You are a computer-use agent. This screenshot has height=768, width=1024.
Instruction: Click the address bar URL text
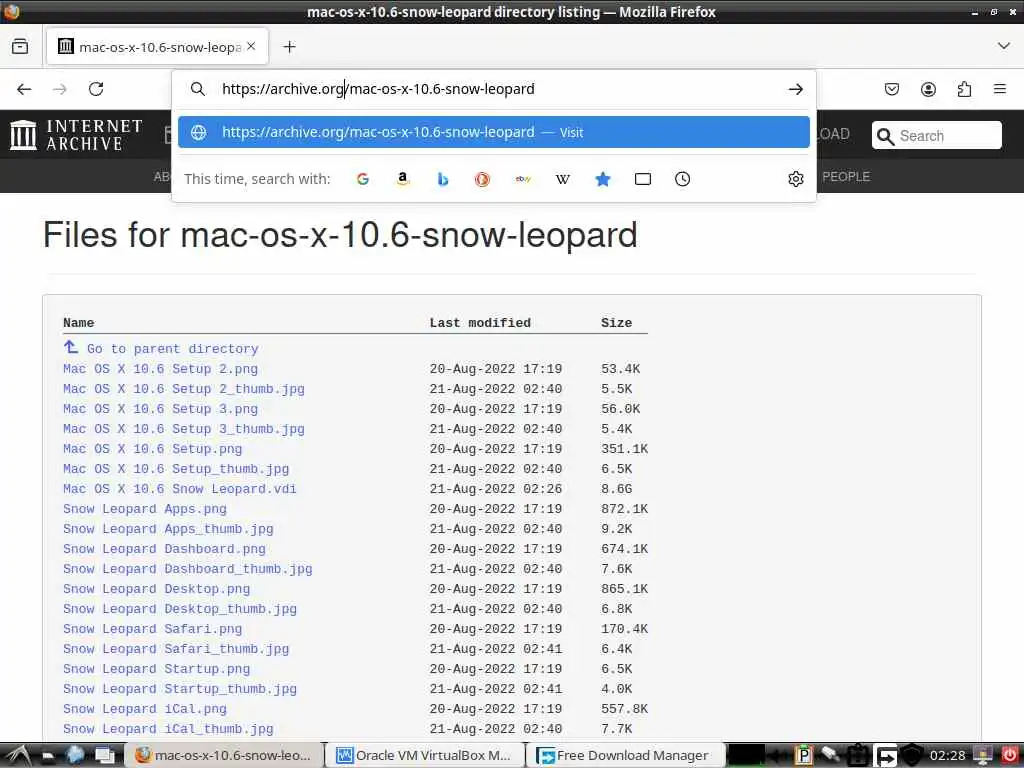(x=378, y=89)
